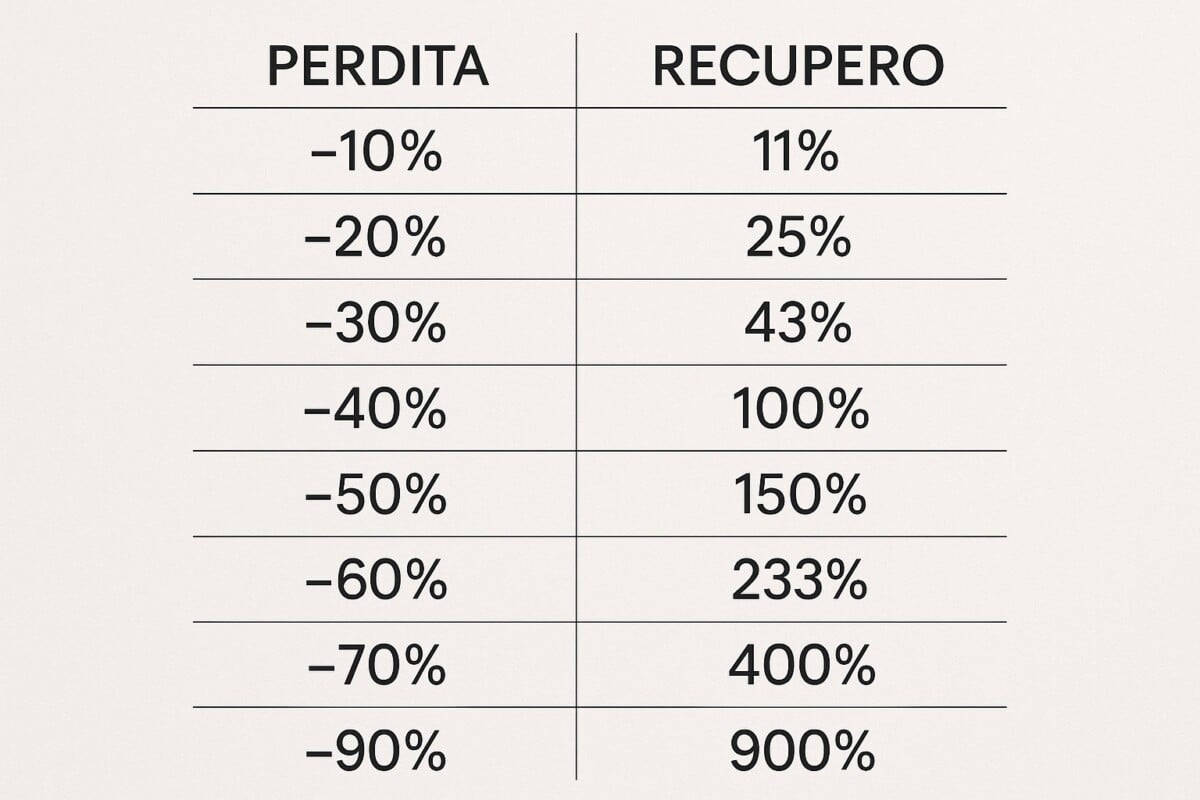Click the −60% value in PERDITA

(x=376, y=582)
